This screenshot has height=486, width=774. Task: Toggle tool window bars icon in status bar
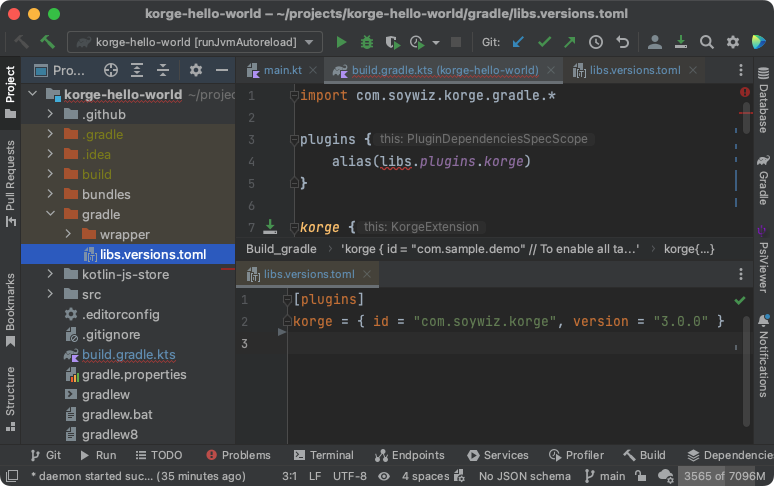pos(12,476)
